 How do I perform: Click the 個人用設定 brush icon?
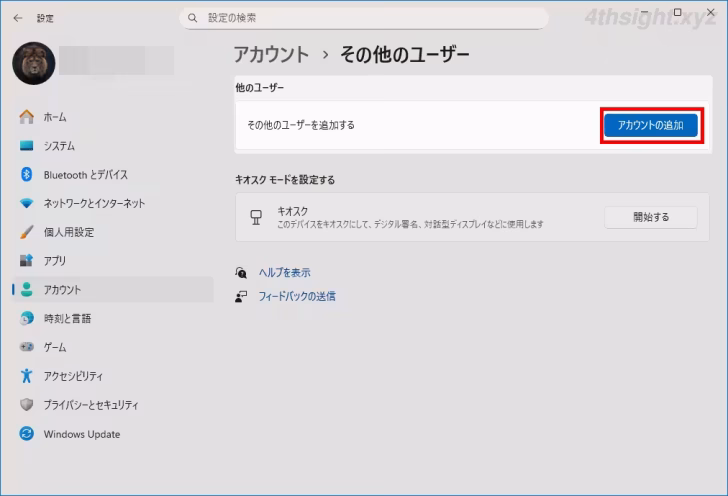pos(27,232)
